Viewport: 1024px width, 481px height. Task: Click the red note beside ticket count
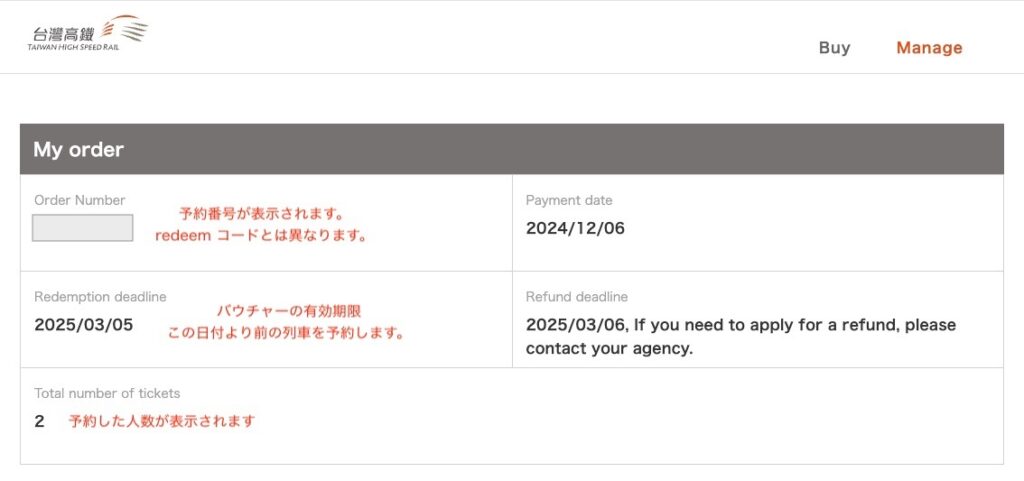161,421
